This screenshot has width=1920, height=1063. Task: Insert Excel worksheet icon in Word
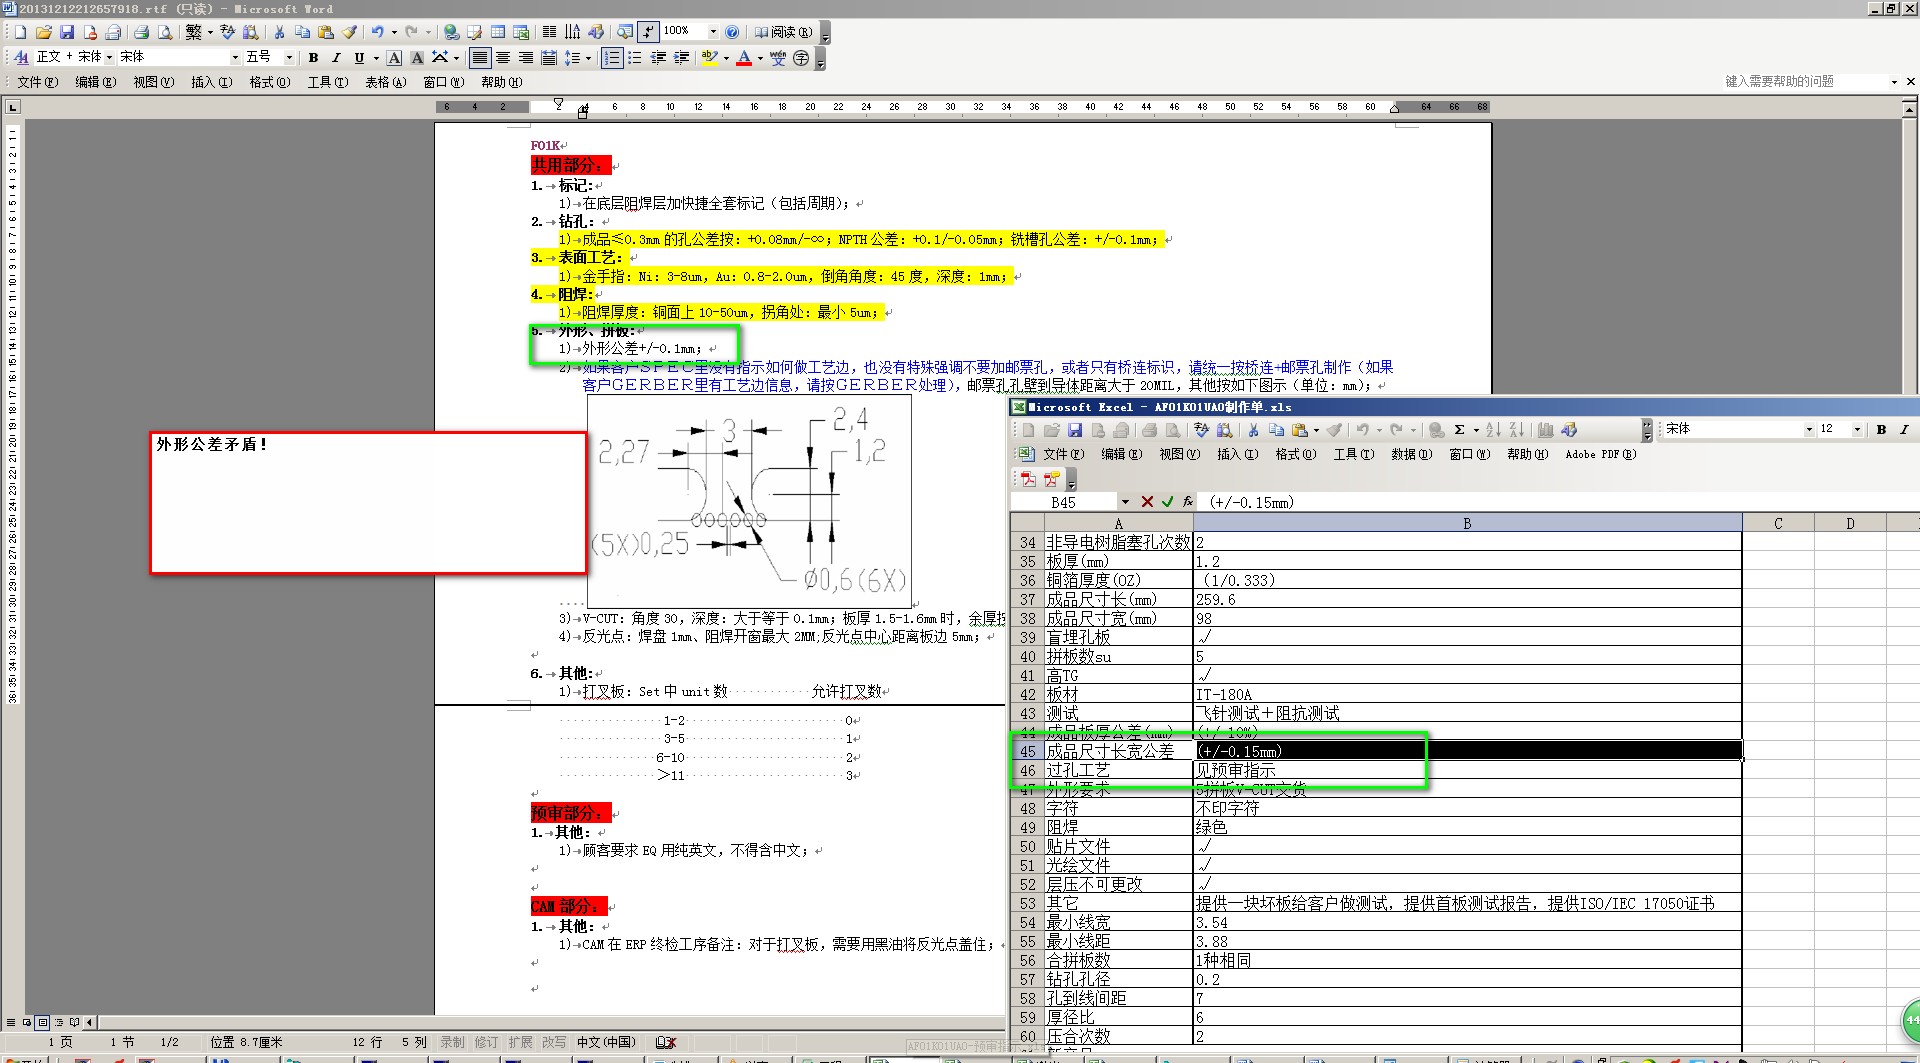[521, 32]
